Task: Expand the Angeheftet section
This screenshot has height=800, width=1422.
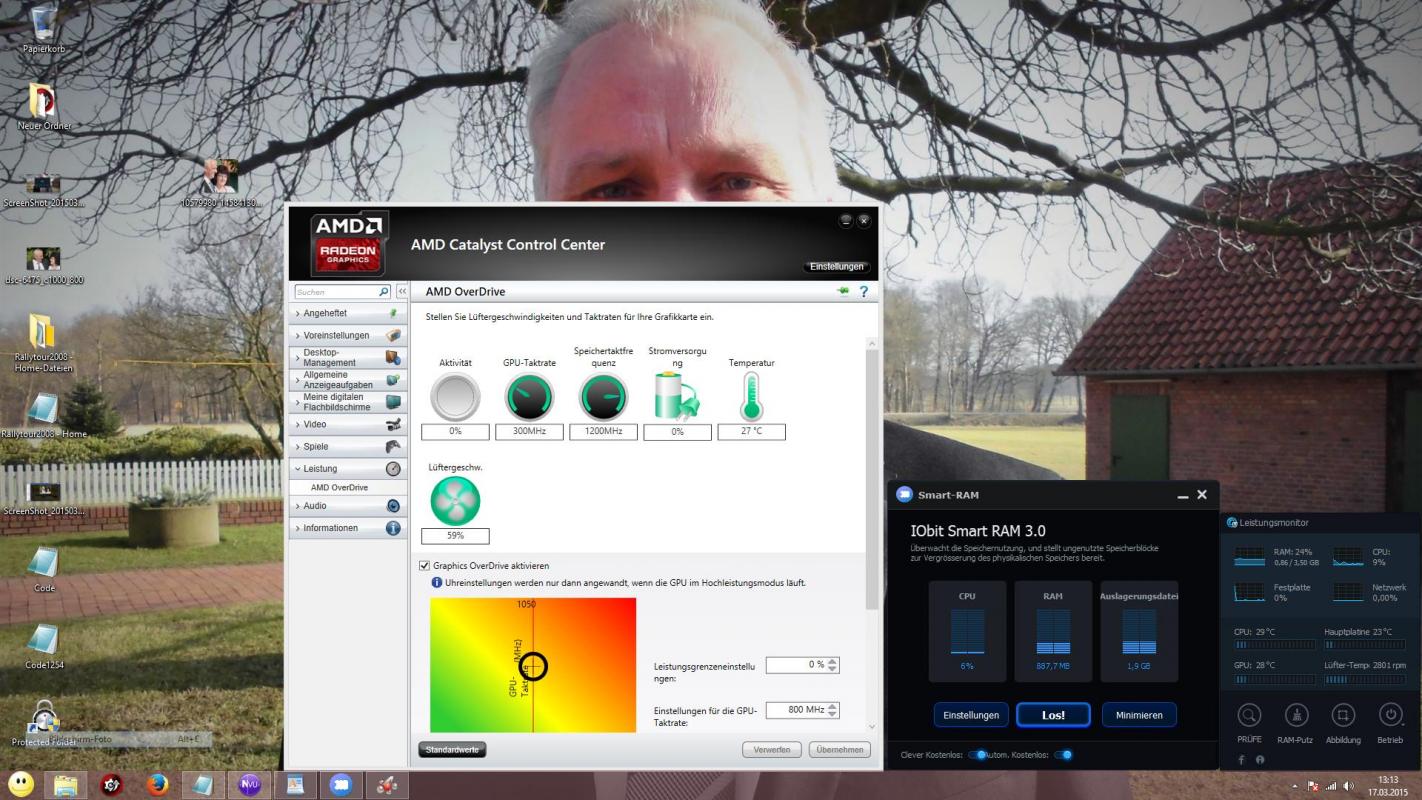Action: click(x=348, y=313)
